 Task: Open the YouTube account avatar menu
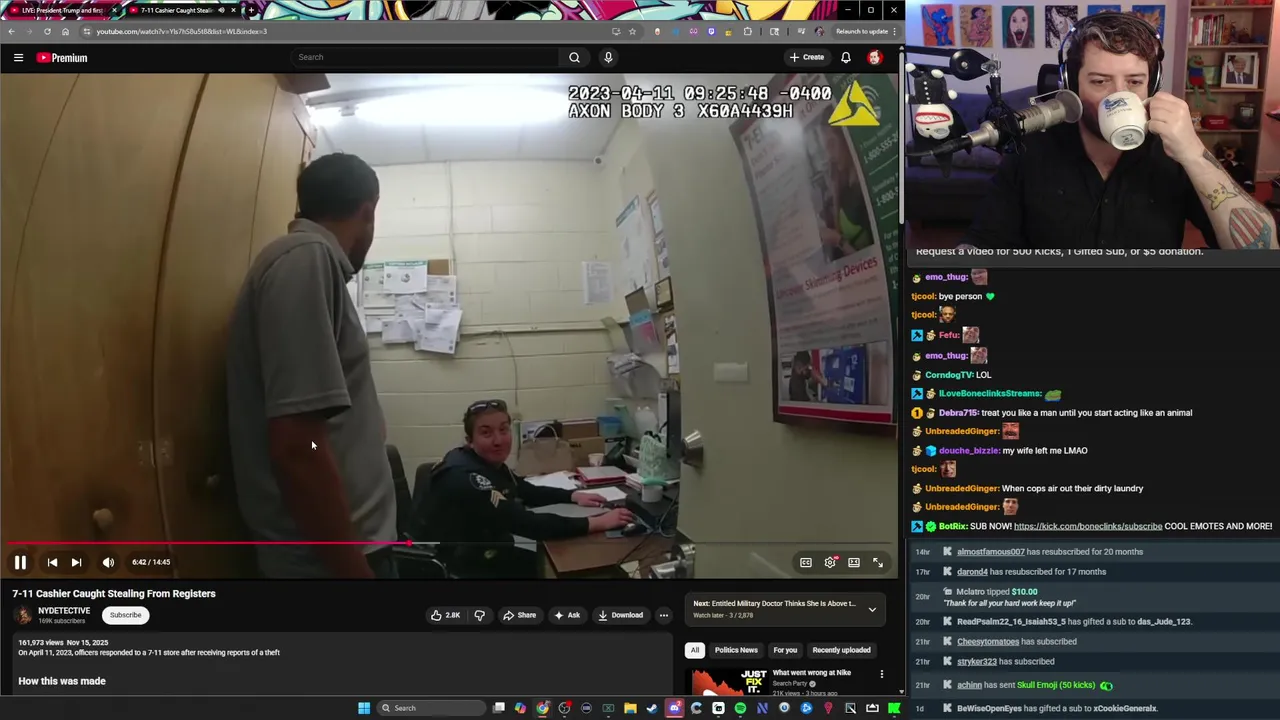click(x=875, y=57)
